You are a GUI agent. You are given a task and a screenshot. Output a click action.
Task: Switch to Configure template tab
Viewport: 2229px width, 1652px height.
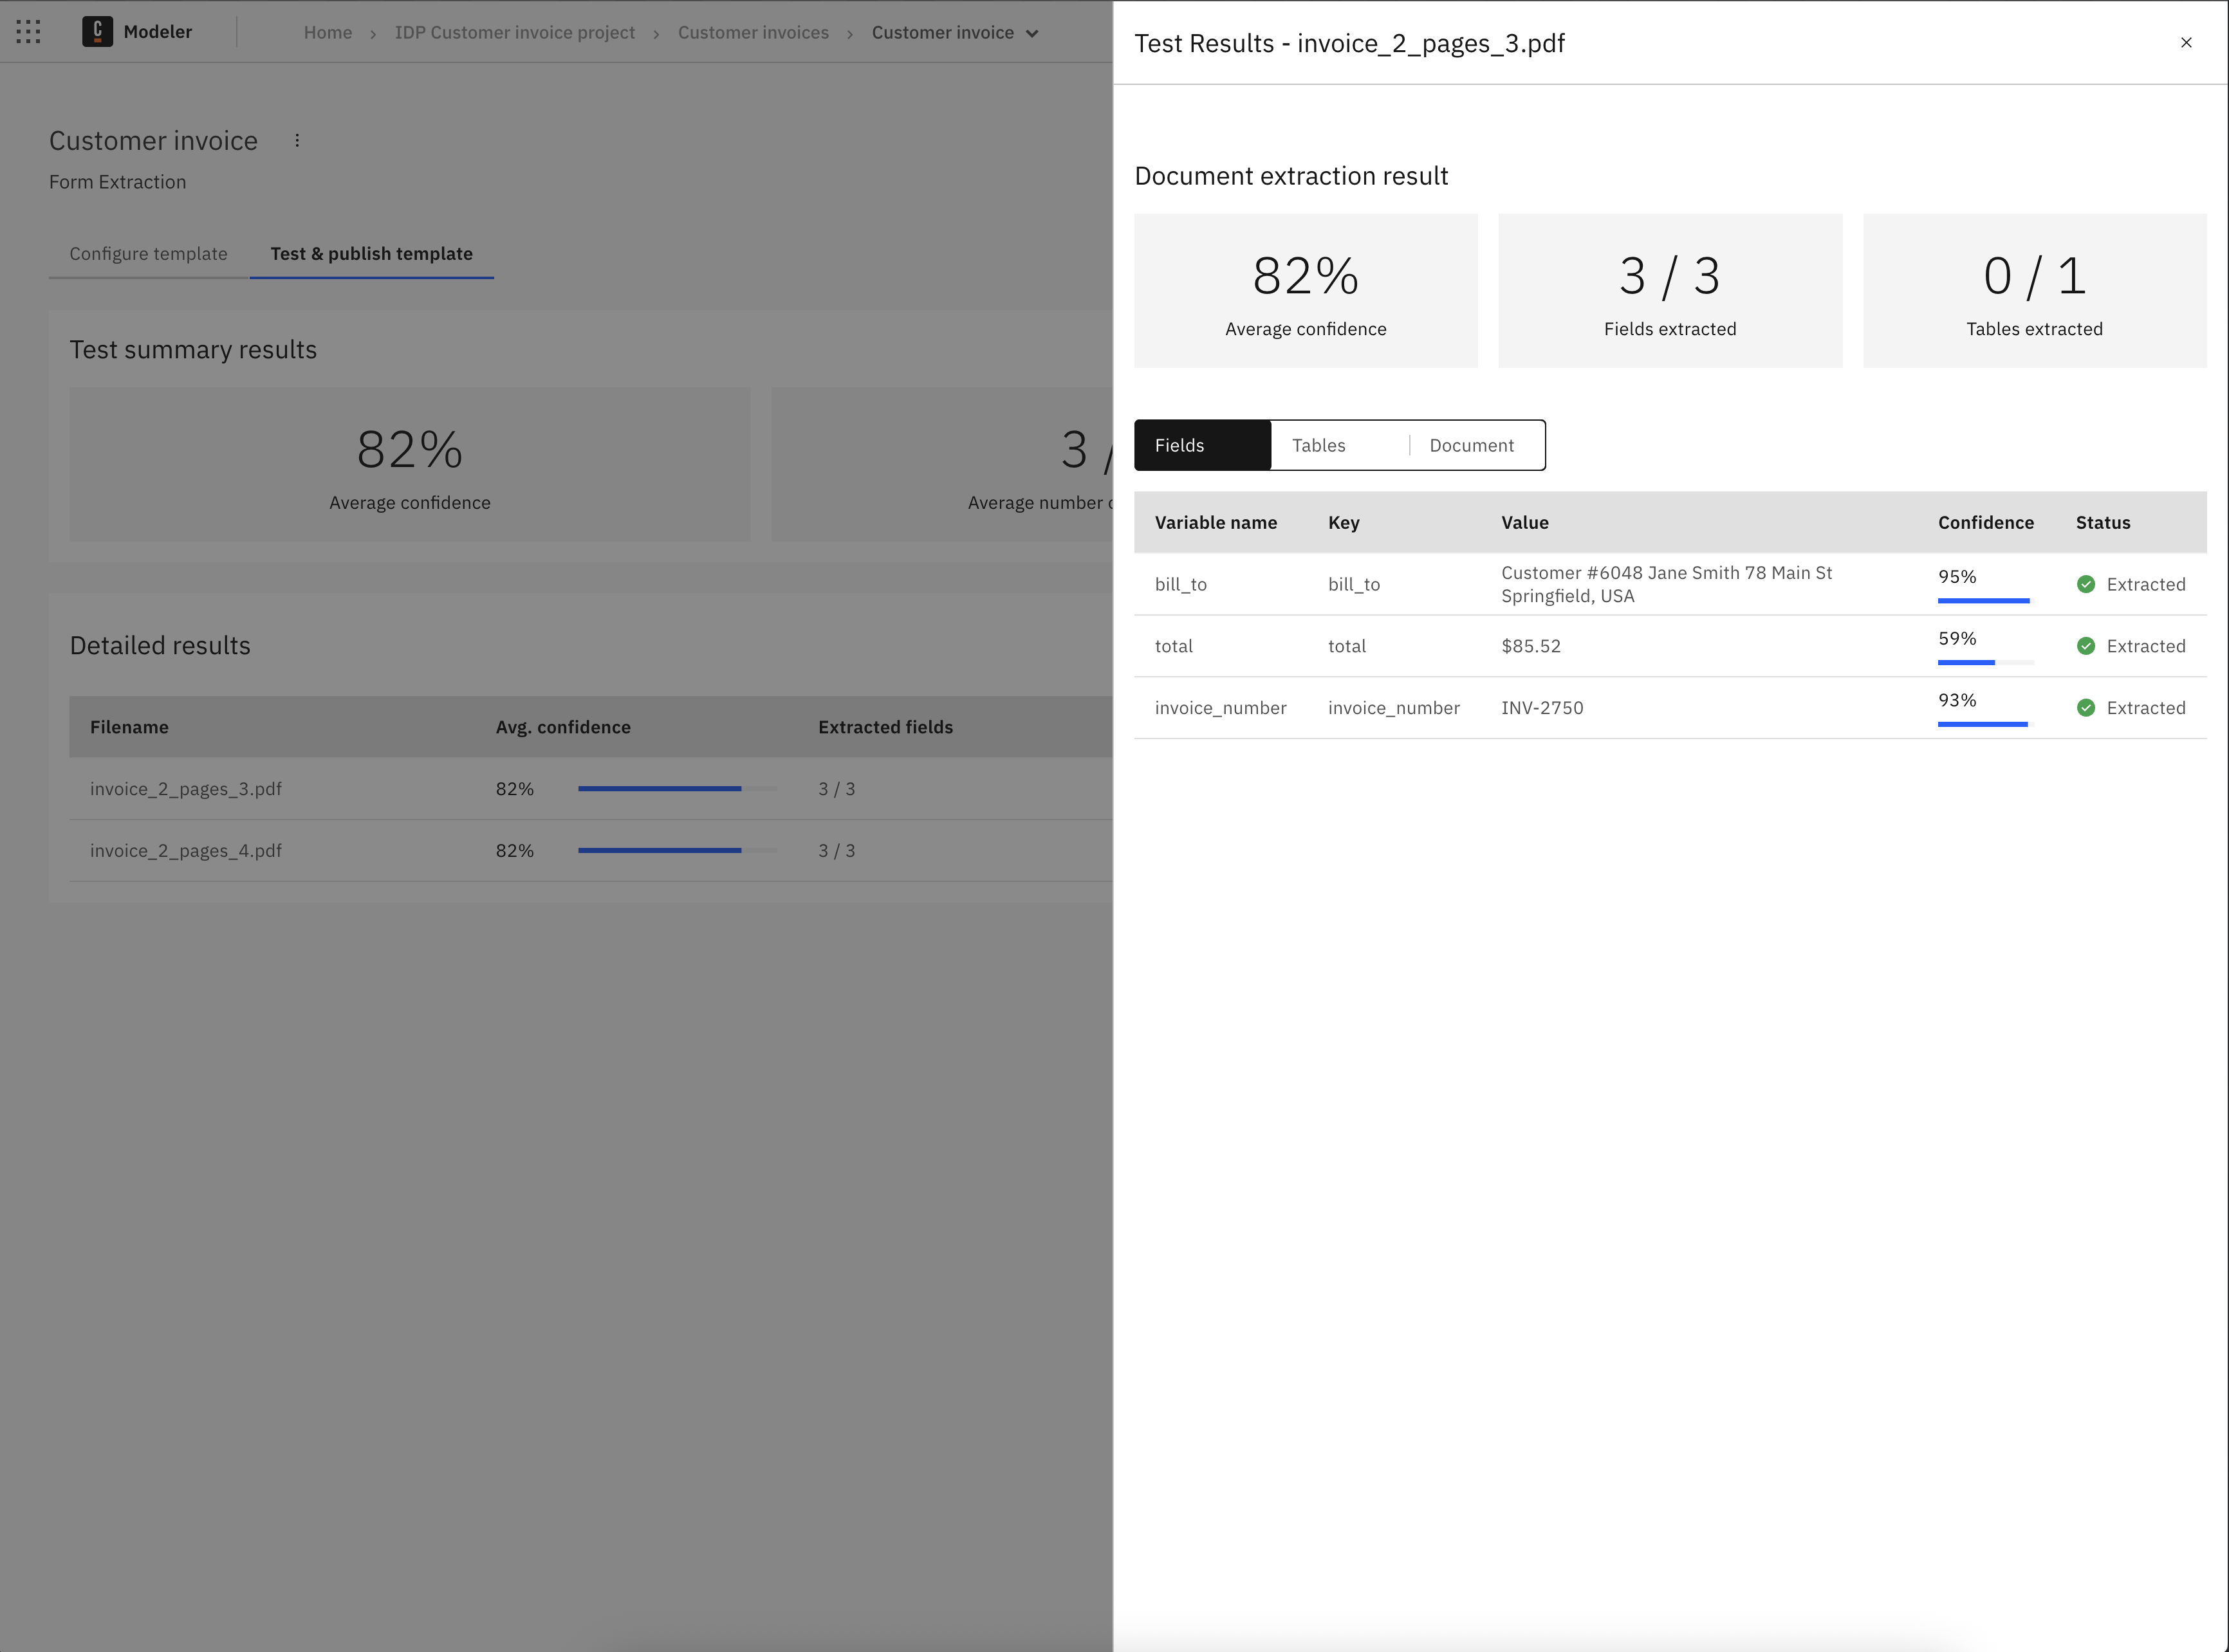[148, 254]
